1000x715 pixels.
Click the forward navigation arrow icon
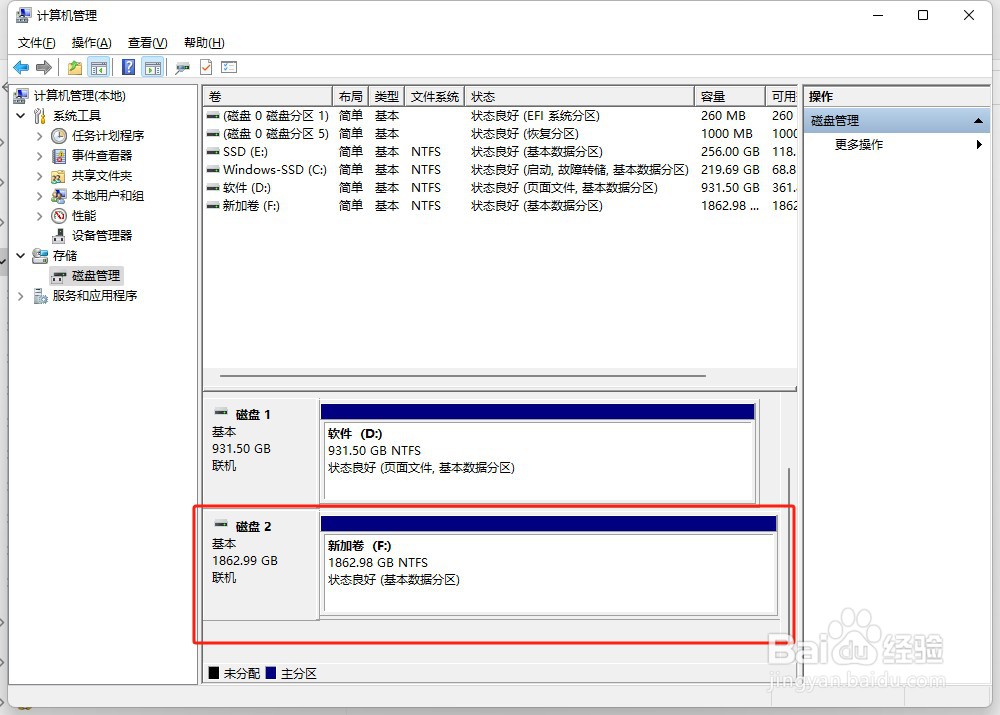point(44,67)
